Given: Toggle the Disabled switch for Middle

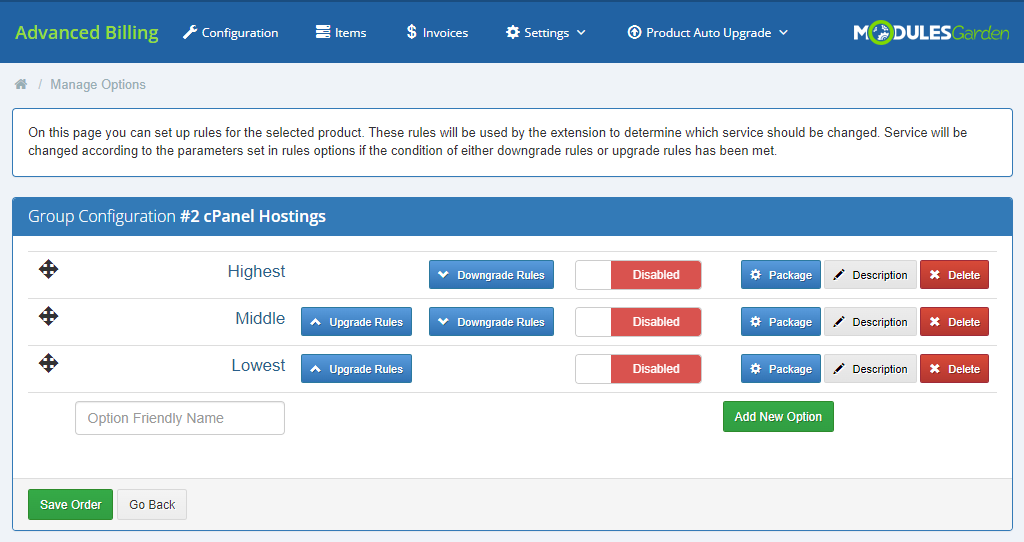Looking at the screenshot, I should click(x=638, y=322).
